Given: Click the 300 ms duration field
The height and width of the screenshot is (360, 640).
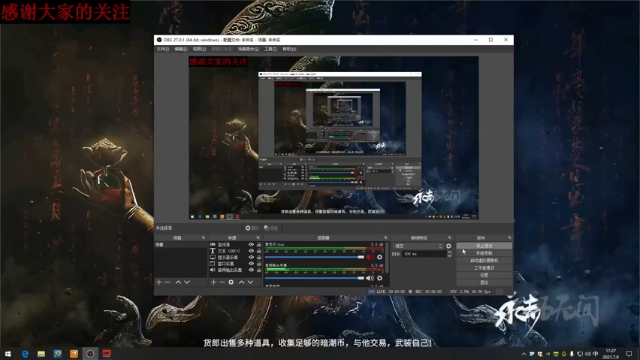Looking at the screenshot, I should point(424,254).
